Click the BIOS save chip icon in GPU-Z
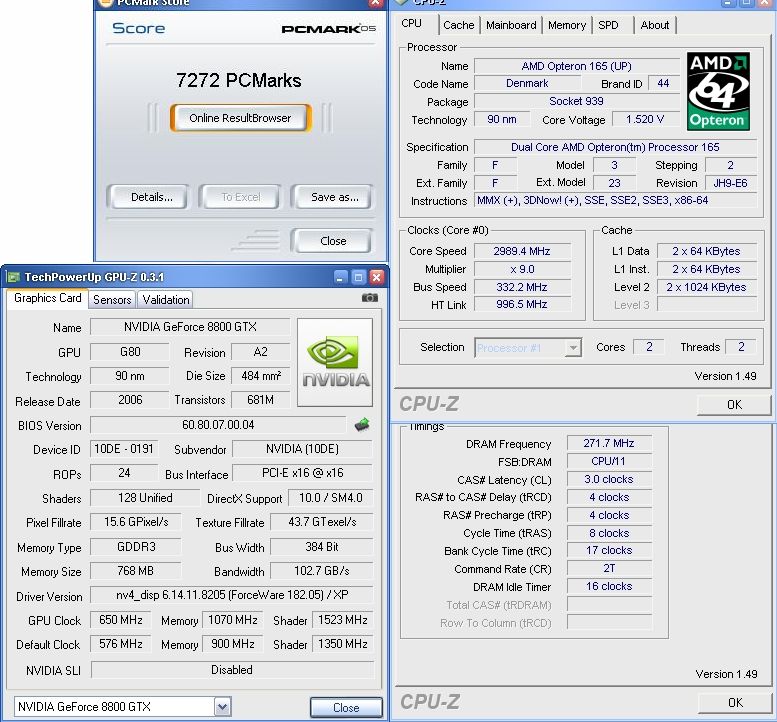Image resolution: width=777 pixels, height=722 pixels. 362,425
